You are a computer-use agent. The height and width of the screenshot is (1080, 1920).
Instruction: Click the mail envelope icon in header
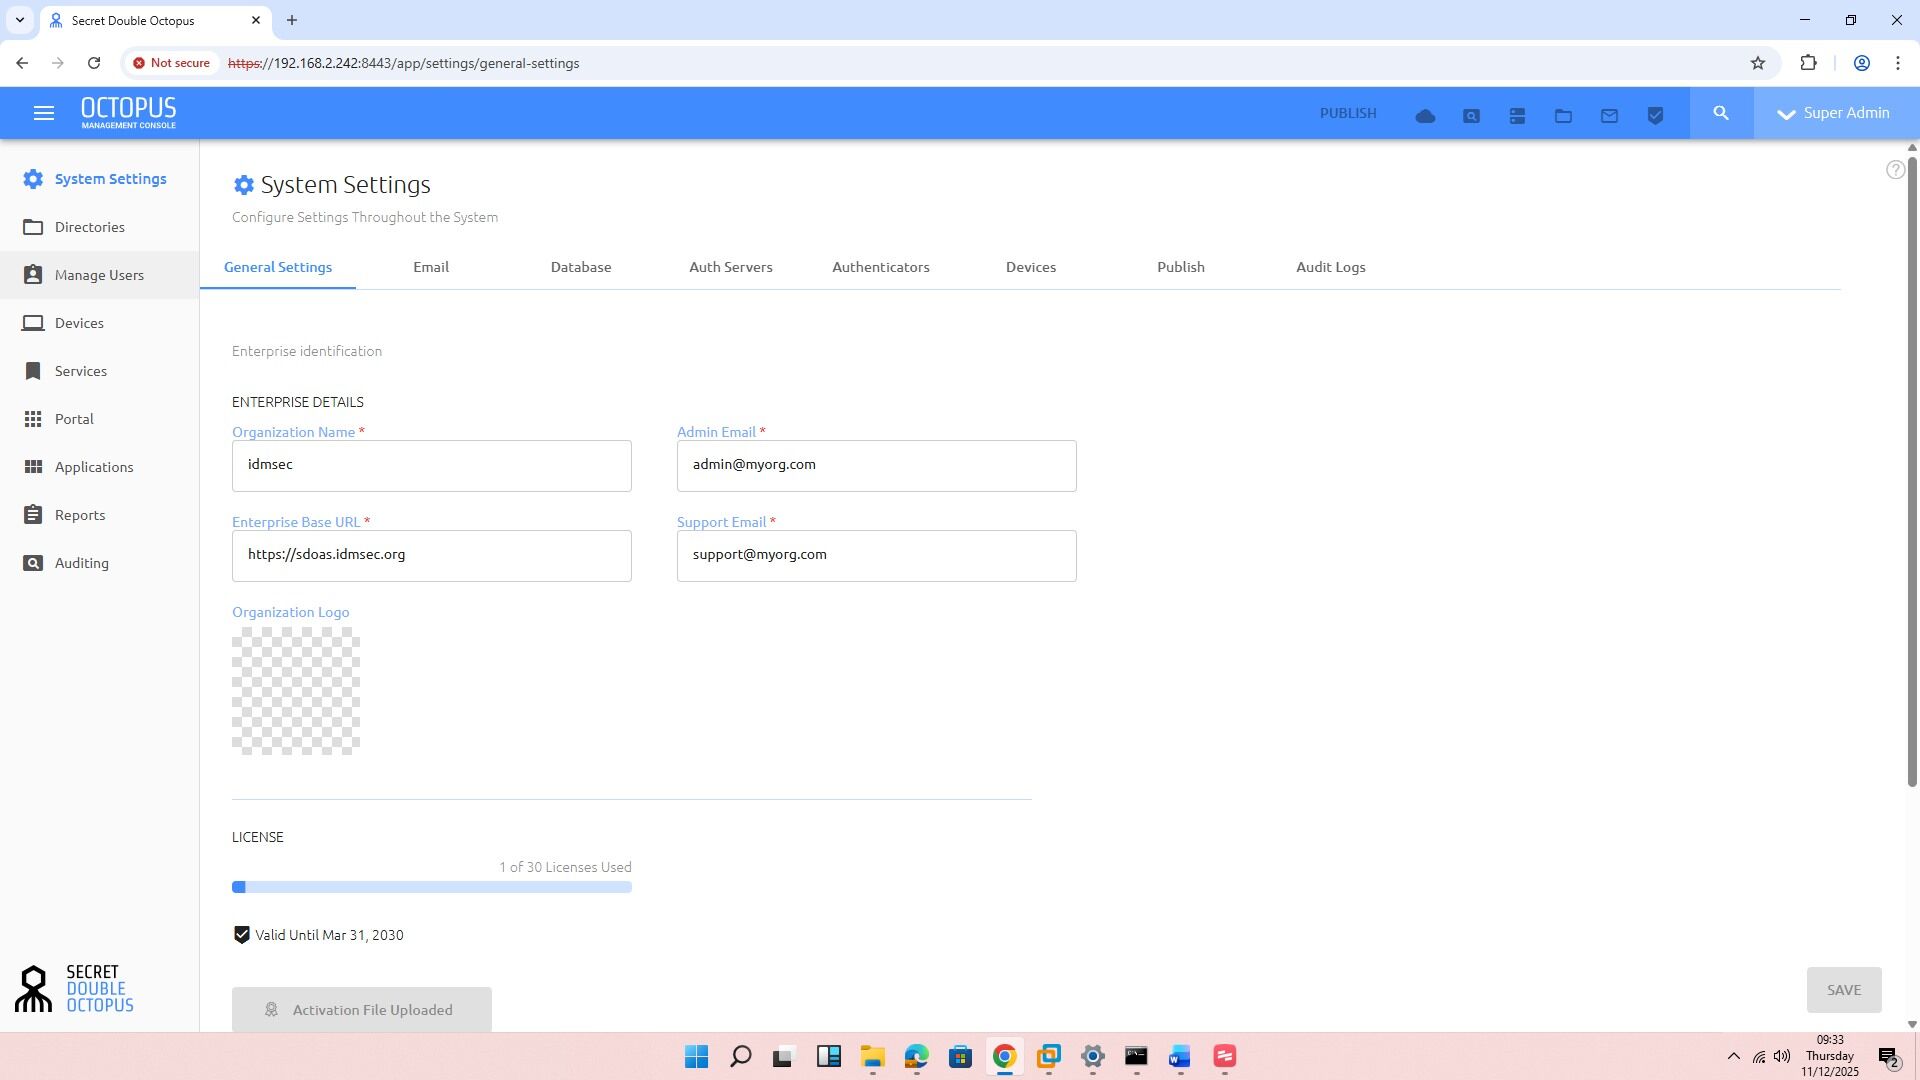pyautogui.click(x=1609, y=116)
